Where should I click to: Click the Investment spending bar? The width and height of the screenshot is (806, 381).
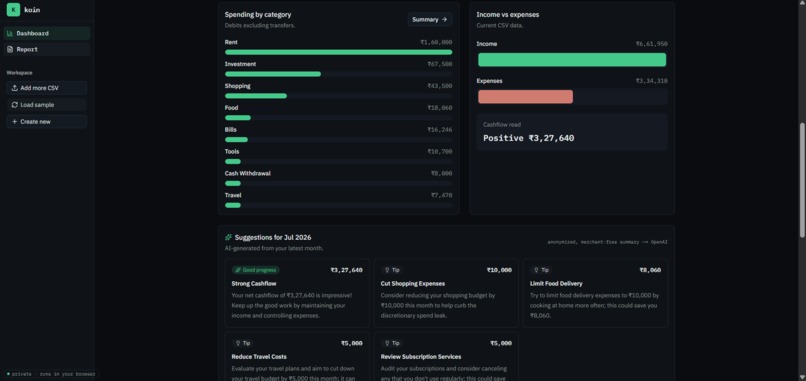pos(273,74)
